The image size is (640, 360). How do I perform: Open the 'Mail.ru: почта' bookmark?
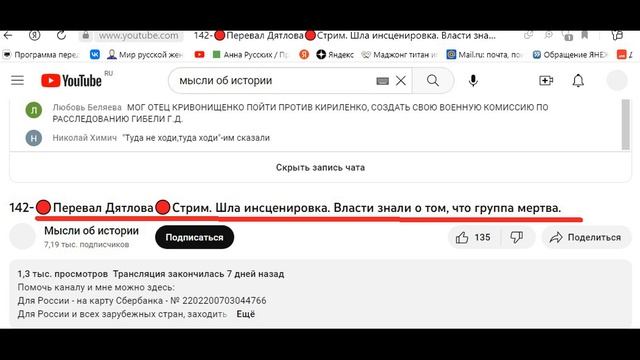click(484, 54)
